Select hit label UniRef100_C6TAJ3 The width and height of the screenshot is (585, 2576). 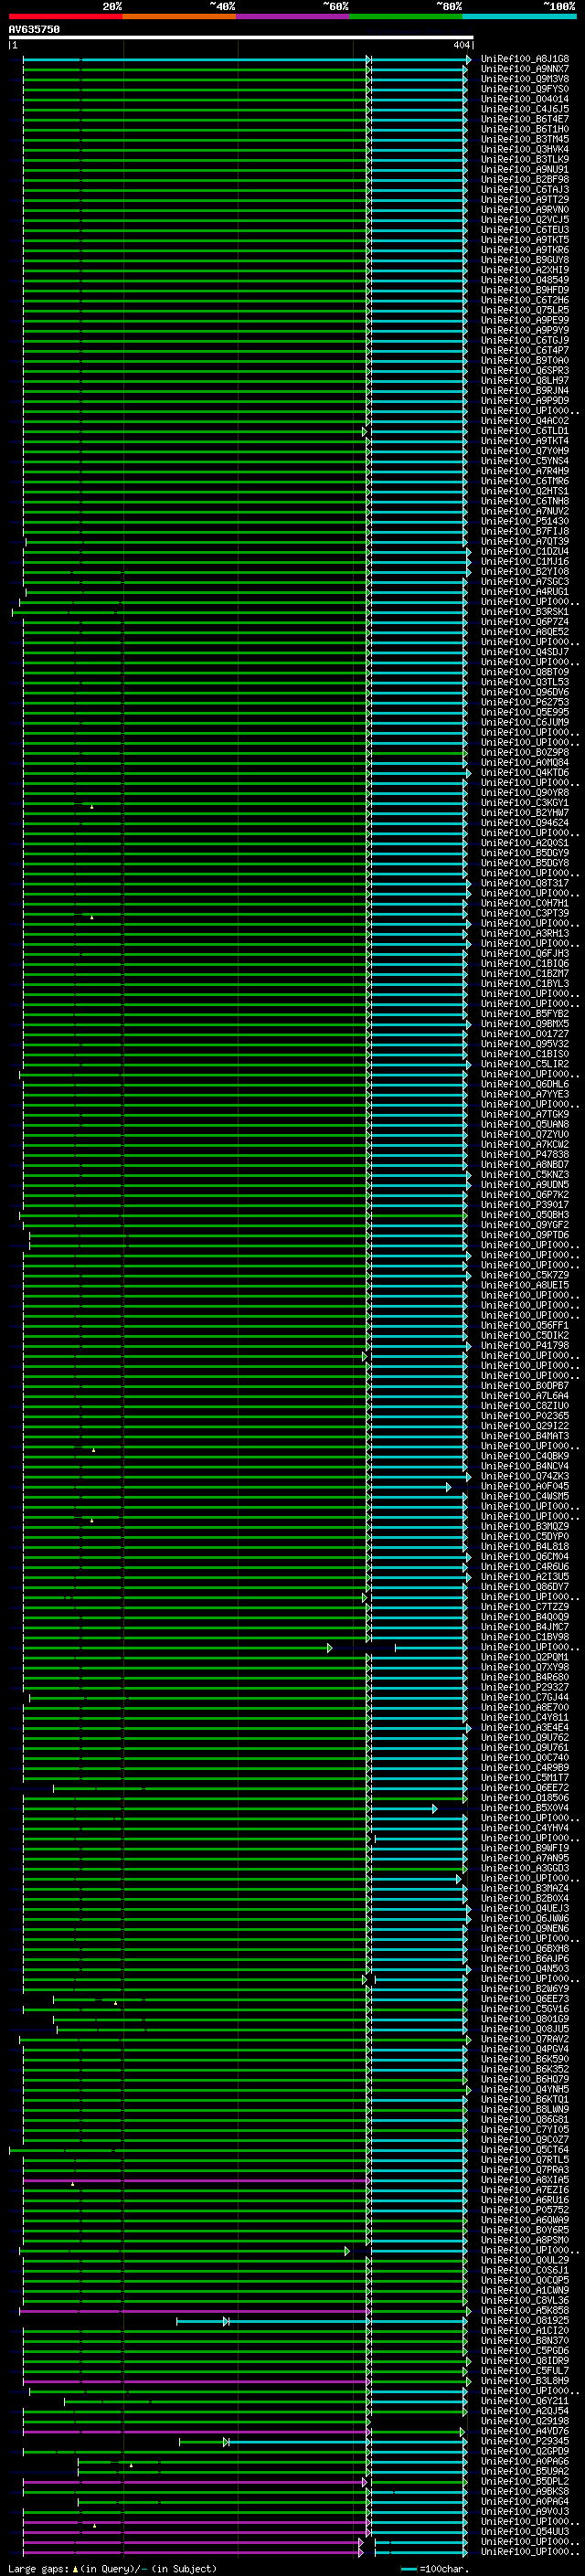(525, 189)
